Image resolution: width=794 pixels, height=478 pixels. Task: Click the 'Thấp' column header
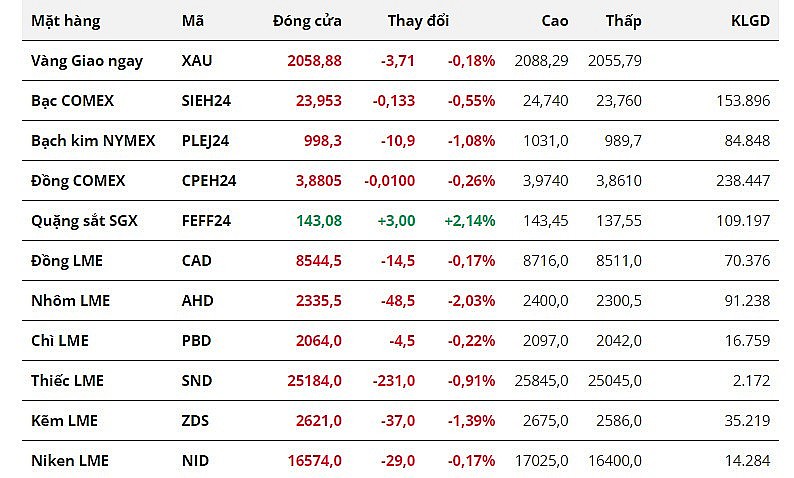click(623, 21)
